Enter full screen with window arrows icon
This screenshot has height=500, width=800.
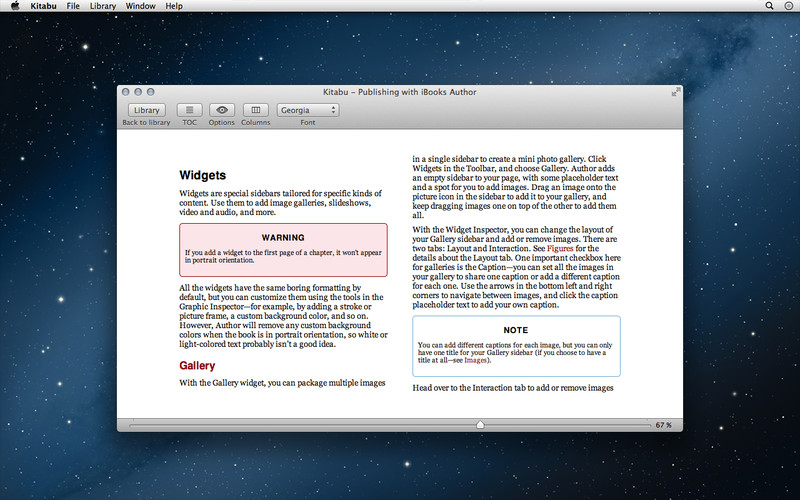click(676, 92)
